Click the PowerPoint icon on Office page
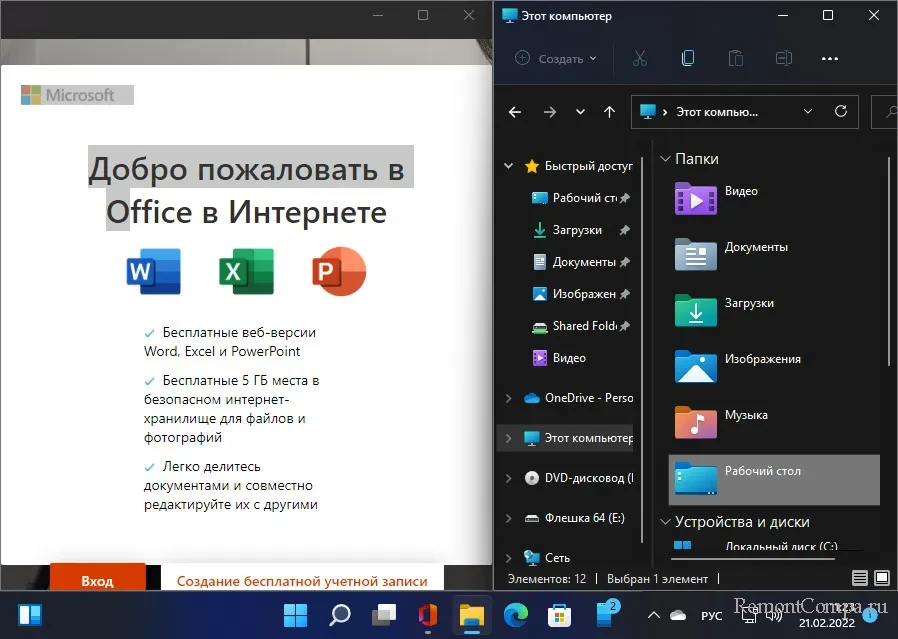This screenshot has height=639, width=898. coord(338,271)
